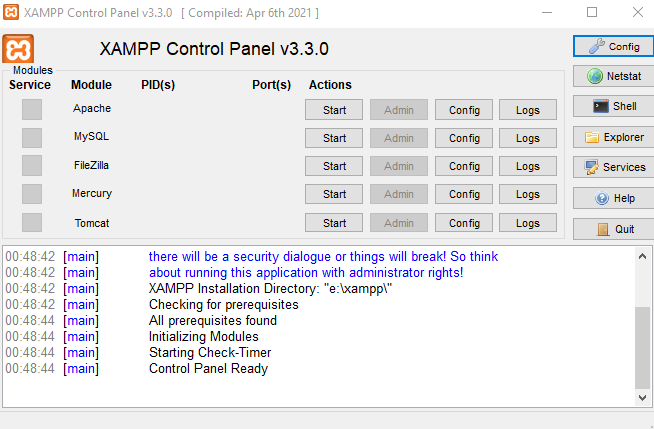
Task: Click the large XAMPP orange logo
Action: coord(18,49)
